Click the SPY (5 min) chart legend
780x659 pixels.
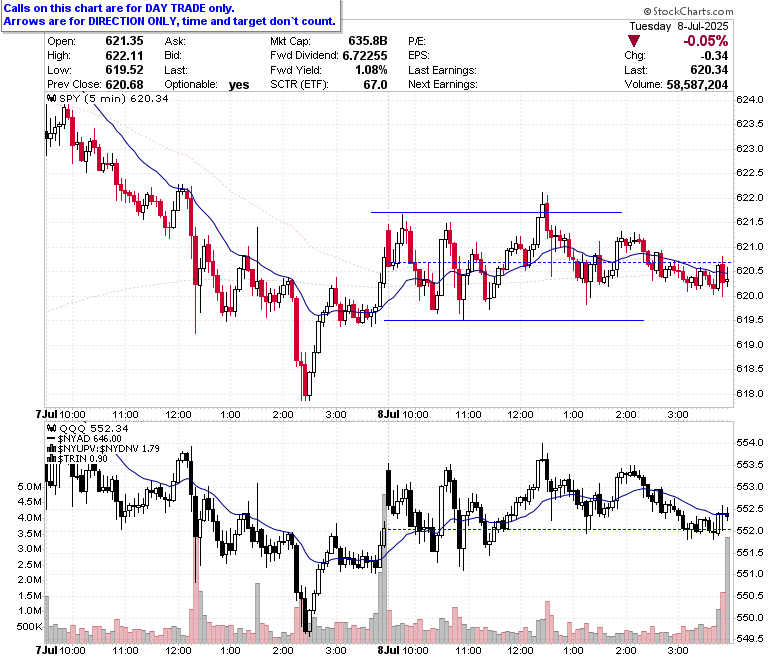(x=113, y=98)
